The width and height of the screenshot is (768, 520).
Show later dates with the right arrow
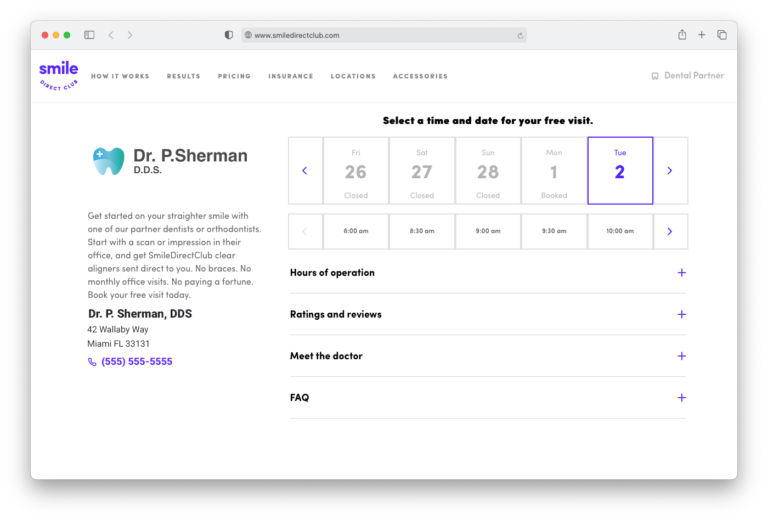tap(670, 170)
